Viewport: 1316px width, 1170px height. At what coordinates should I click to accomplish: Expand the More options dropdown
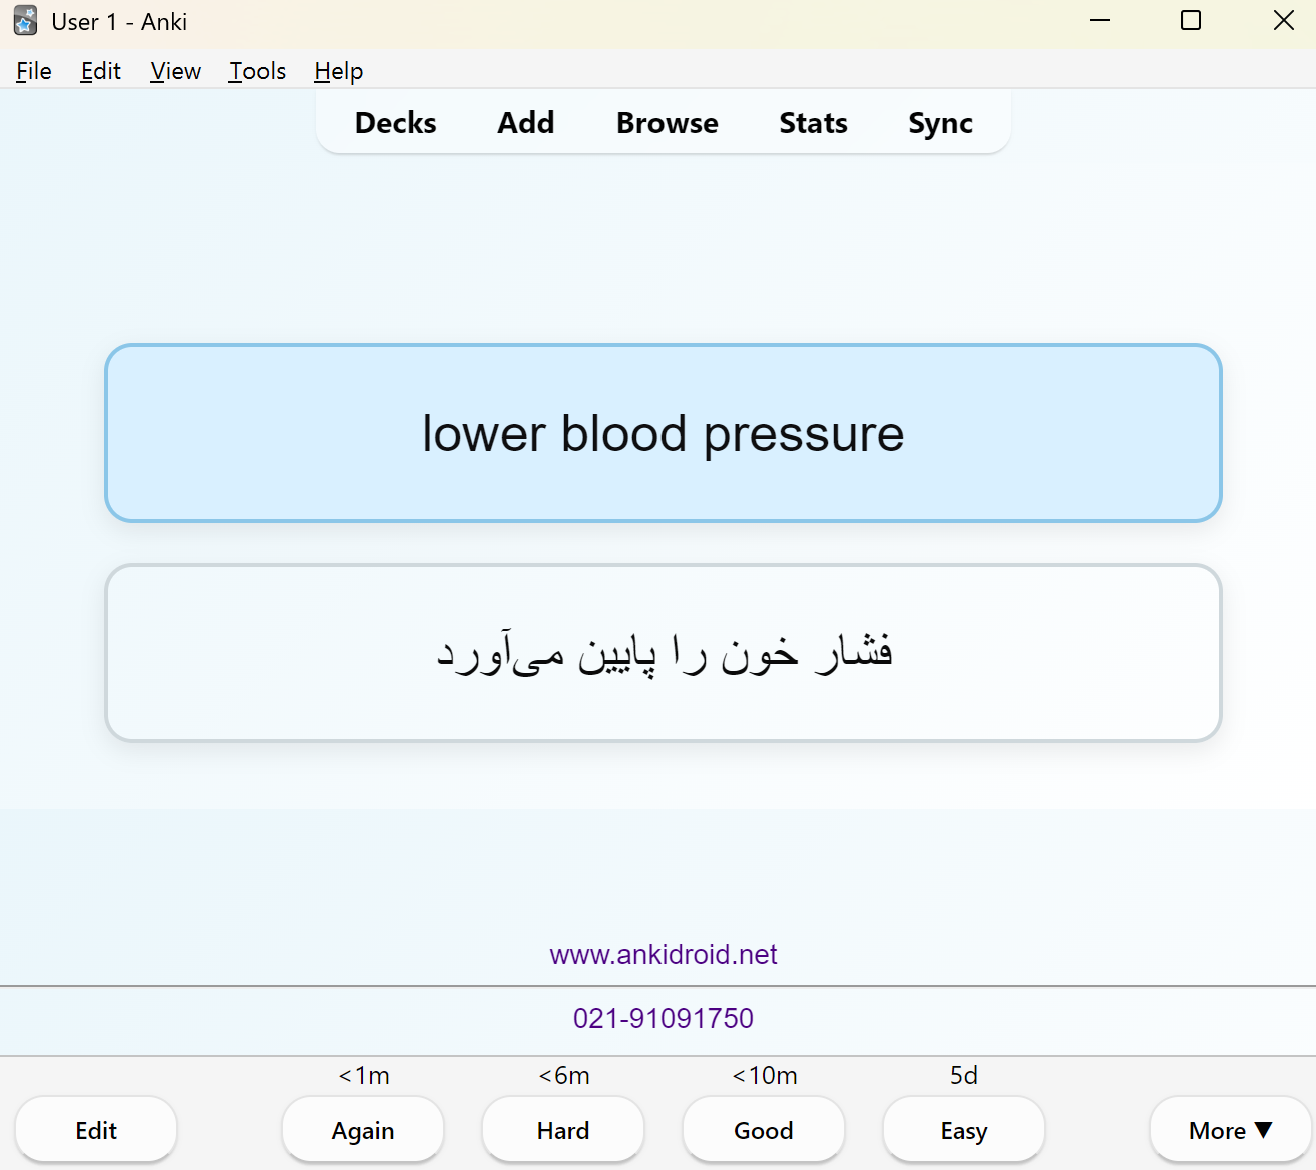[1231, 1130]
